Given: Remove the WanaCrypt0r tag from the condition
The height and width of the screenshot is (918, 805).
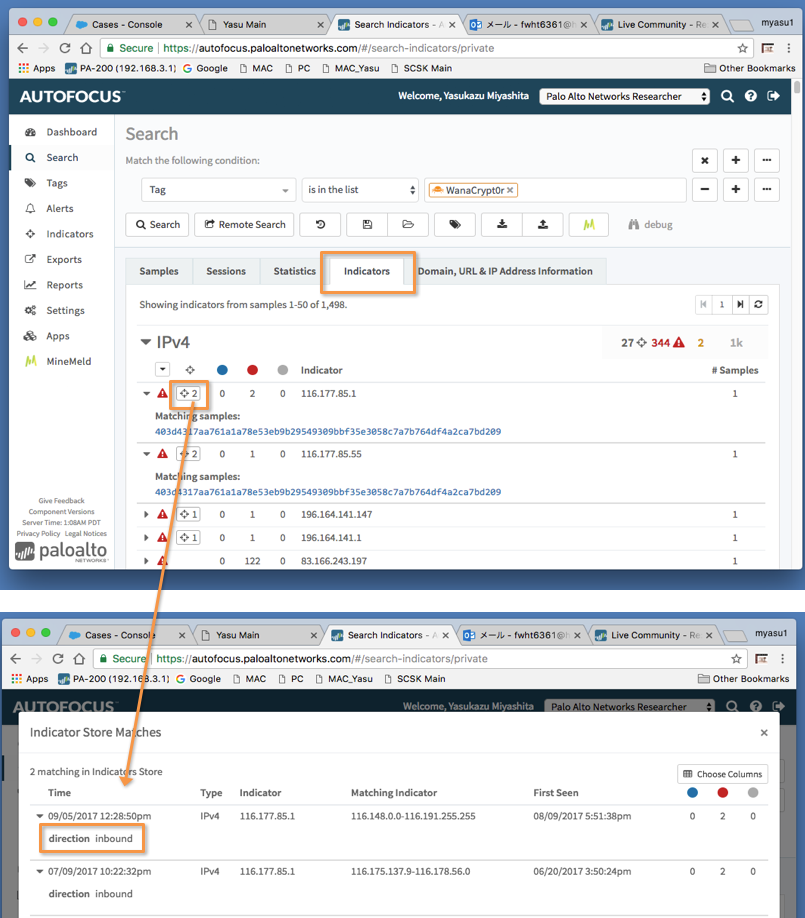Looking at the screenshot, I should pos(510,190).
